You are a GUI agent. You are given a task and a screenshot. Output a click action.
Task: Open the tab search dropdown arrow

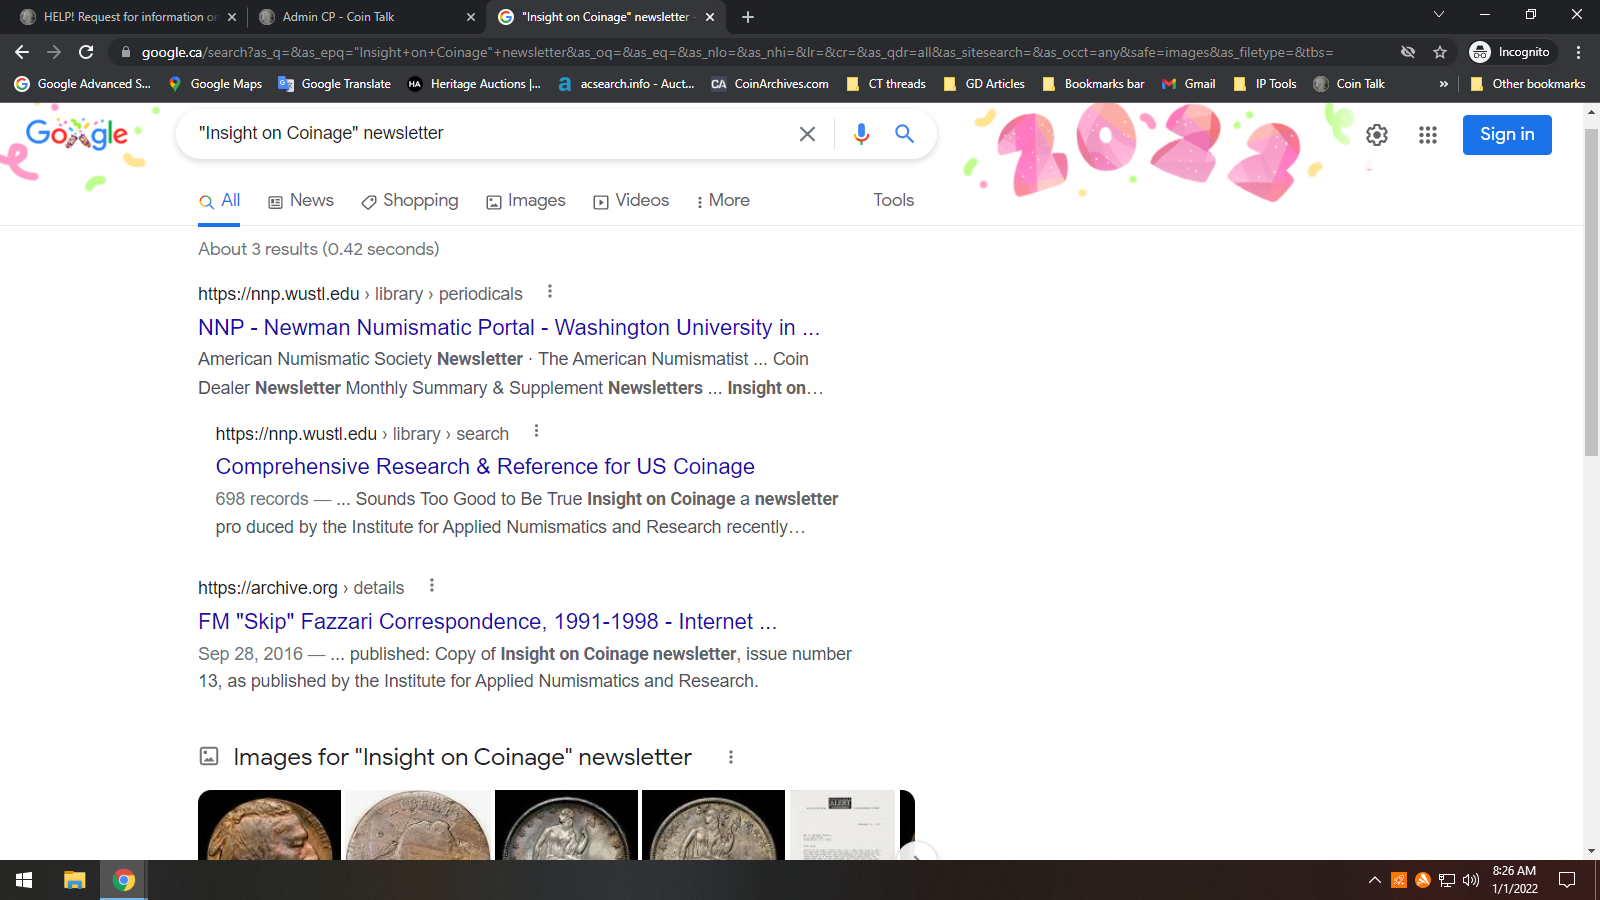pyautogui.click(x=1439, y=14)
